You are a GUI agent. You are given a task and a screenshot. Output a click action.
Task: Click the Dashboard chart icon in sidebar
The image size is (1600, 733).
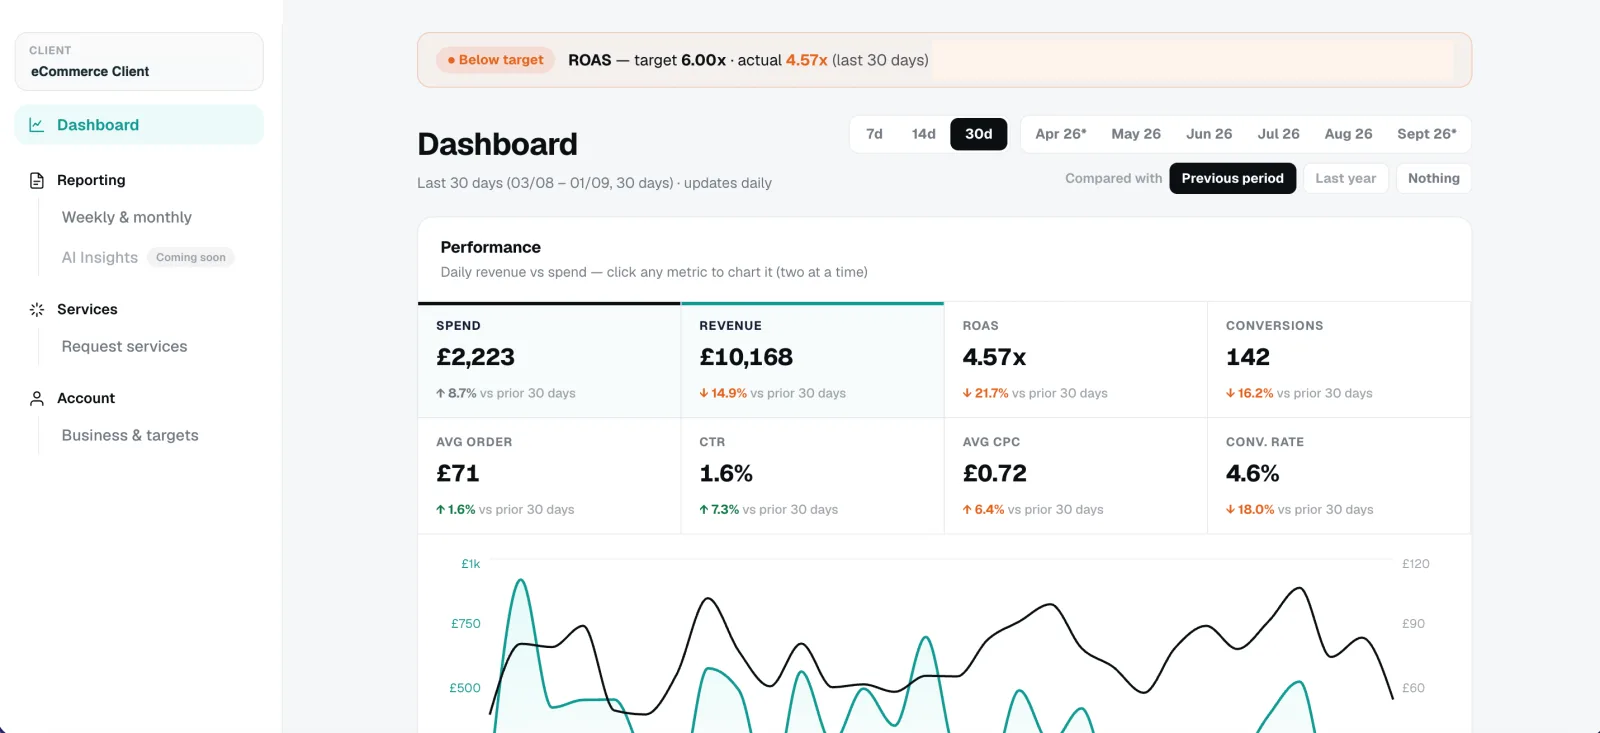coord(37,125)
